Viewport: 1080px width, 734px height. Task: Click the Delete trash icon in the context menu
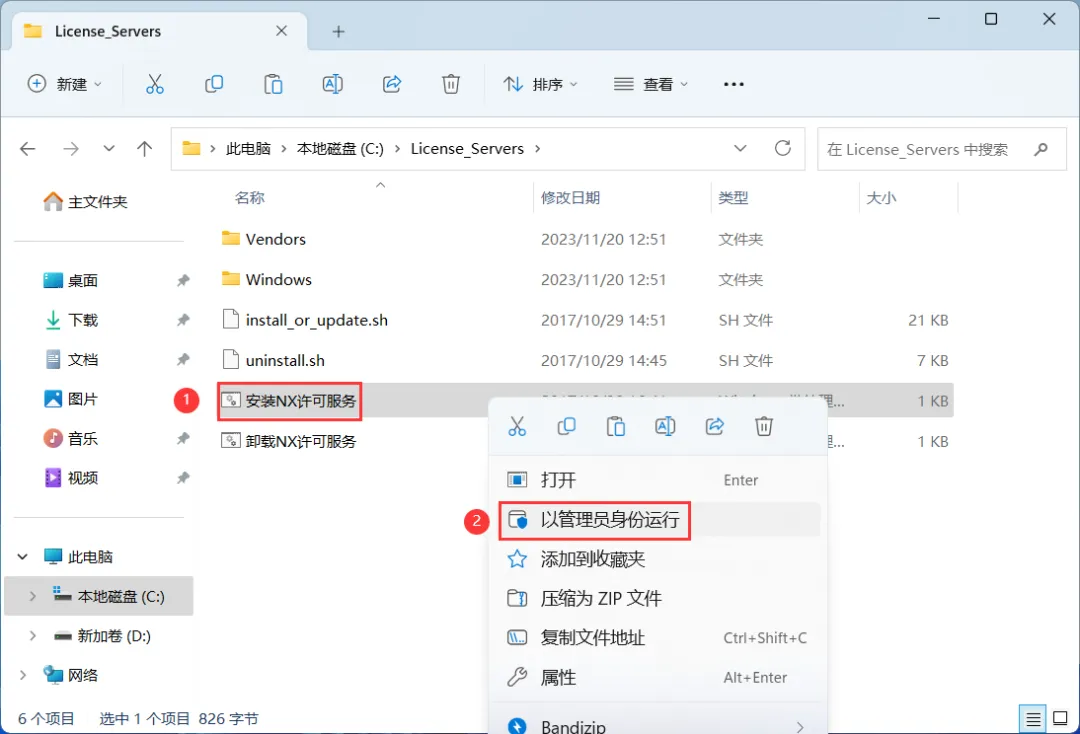click(764, 426)
